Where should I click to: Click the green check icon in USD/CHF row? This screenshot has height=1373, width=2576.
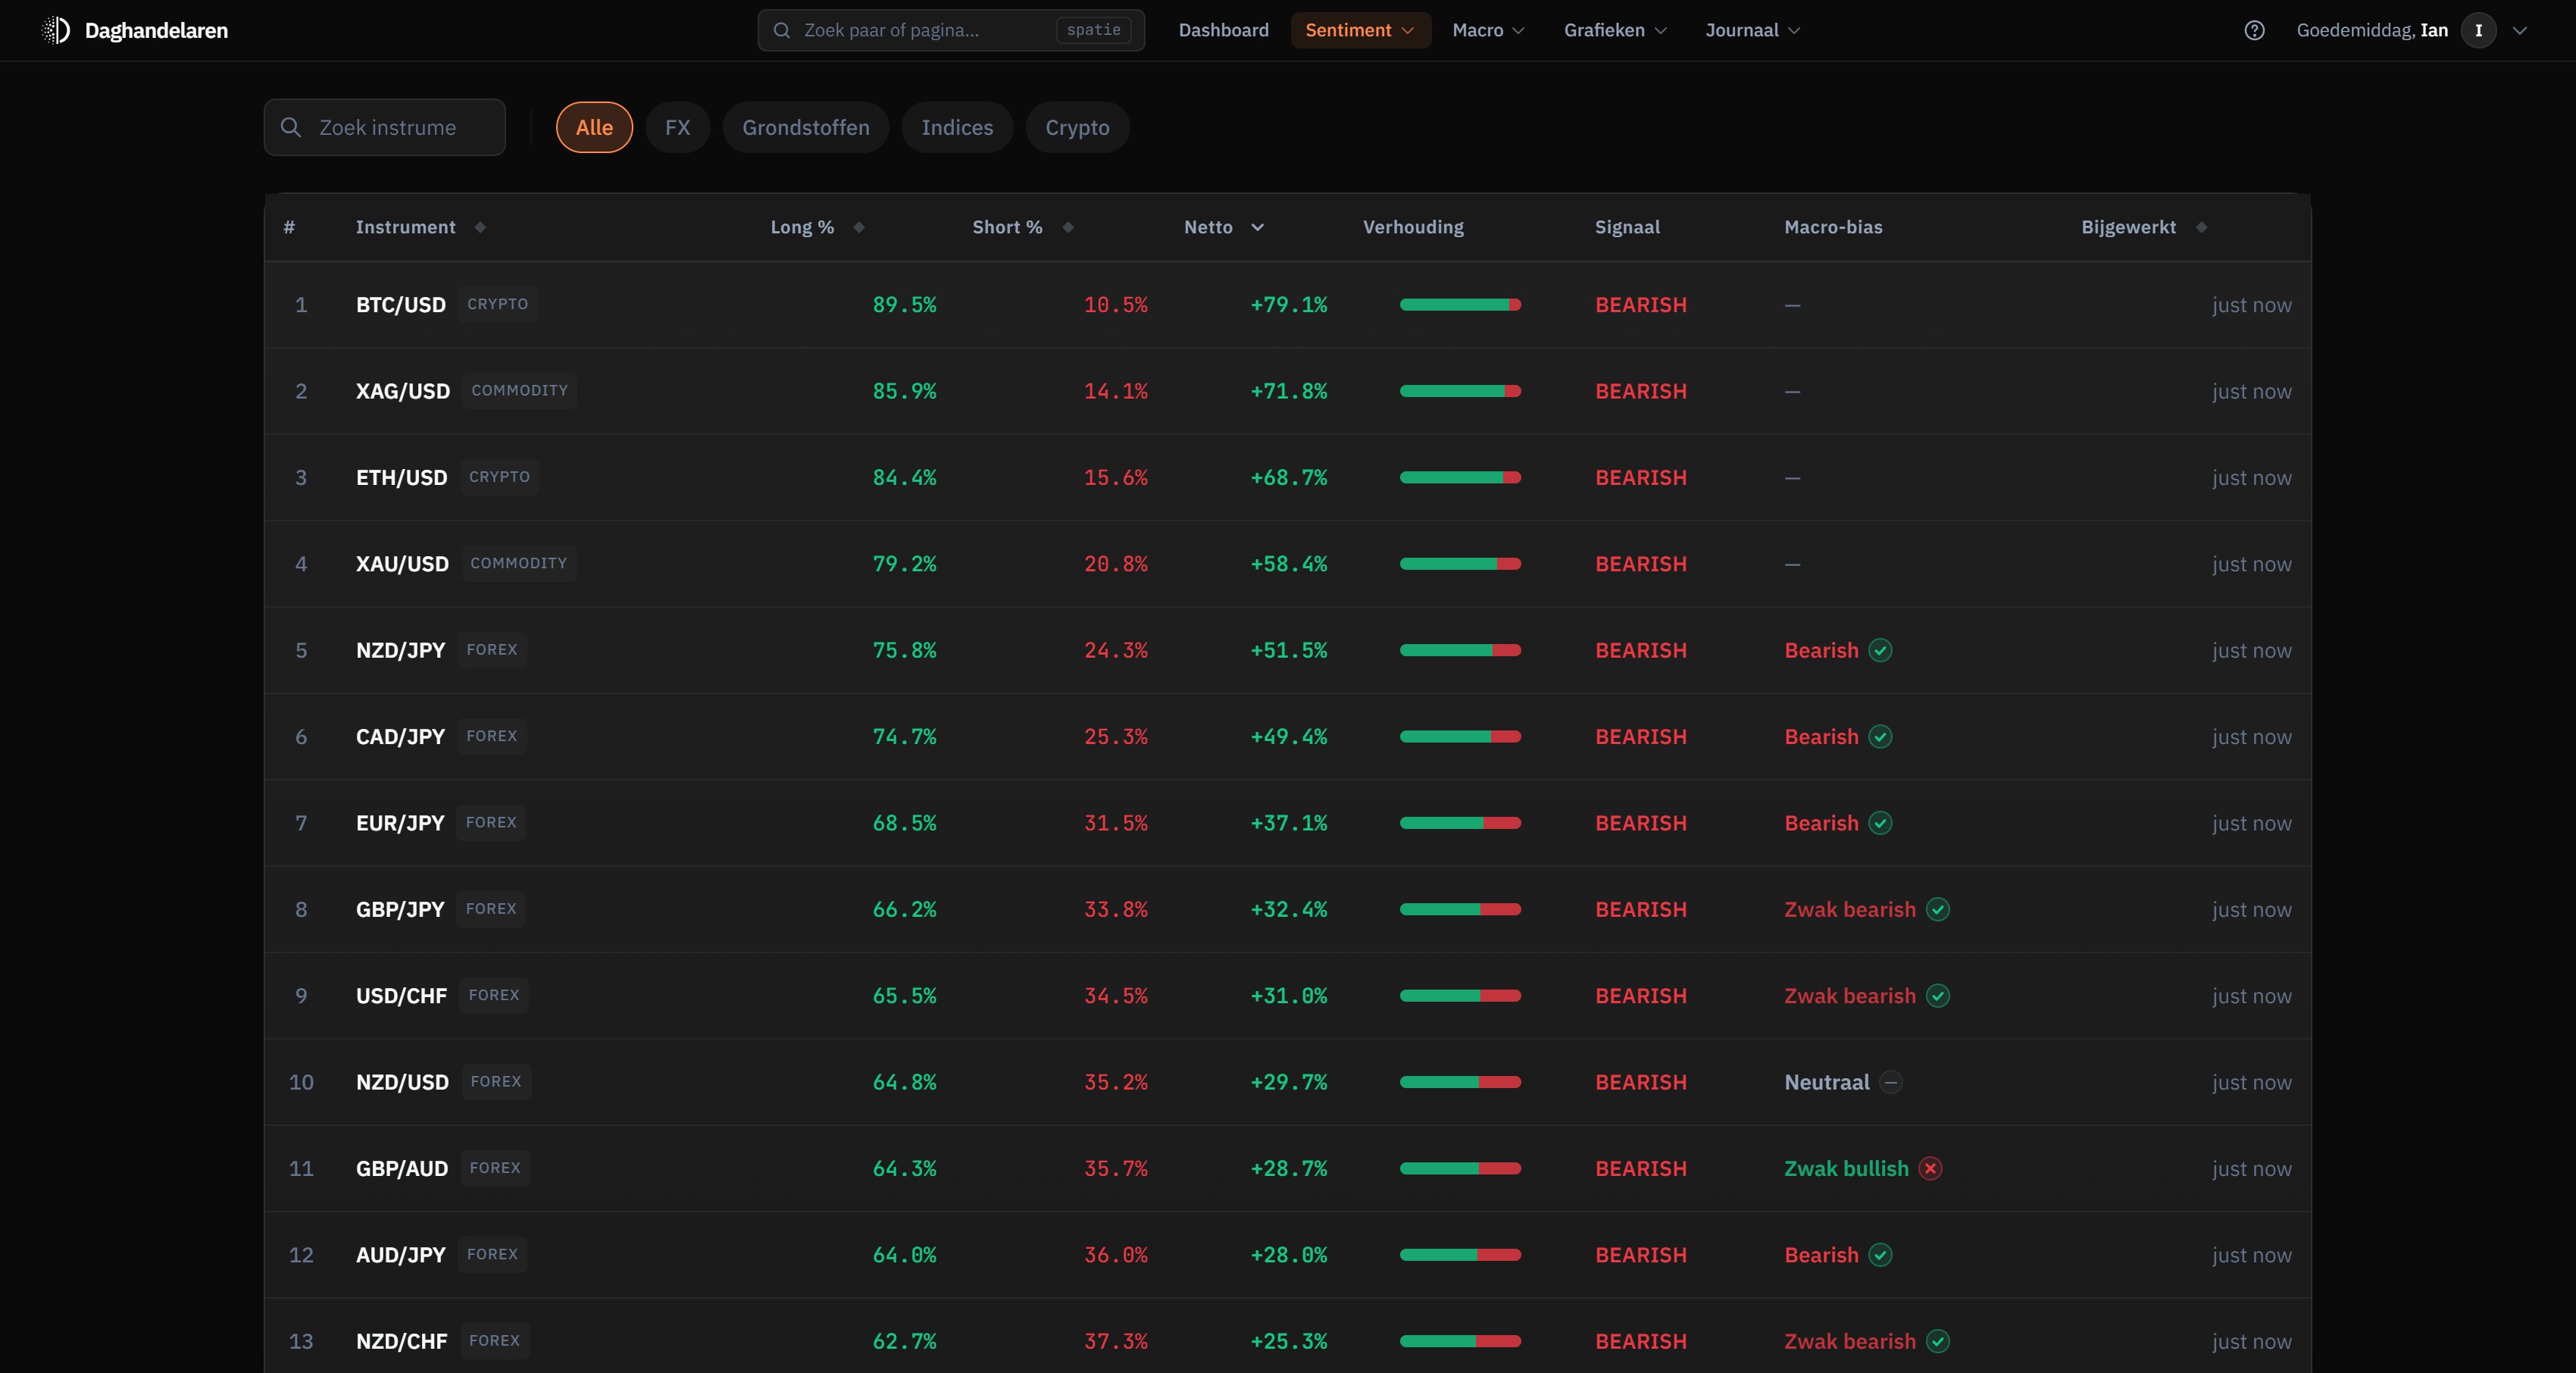click(x=1938, y=995)
